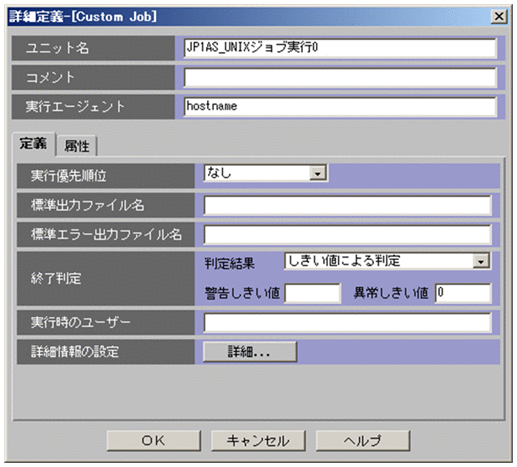Close the 詳細定義 dialog window
517x467 pixels.
499,16
